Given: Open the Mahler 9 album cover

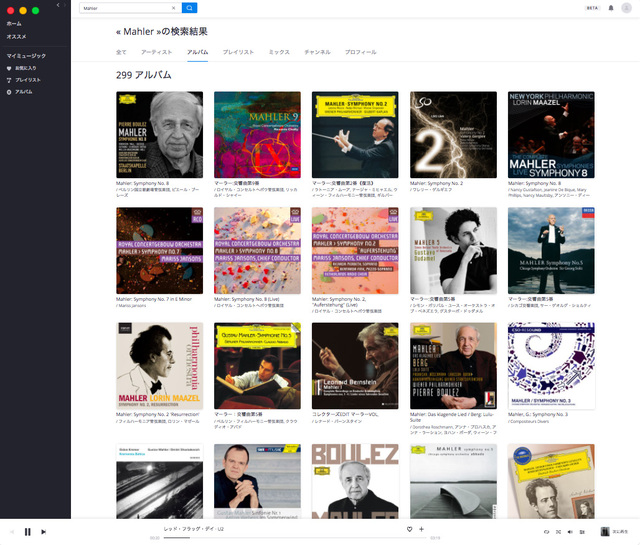Looking at the screenshot, I should point(257,135).
